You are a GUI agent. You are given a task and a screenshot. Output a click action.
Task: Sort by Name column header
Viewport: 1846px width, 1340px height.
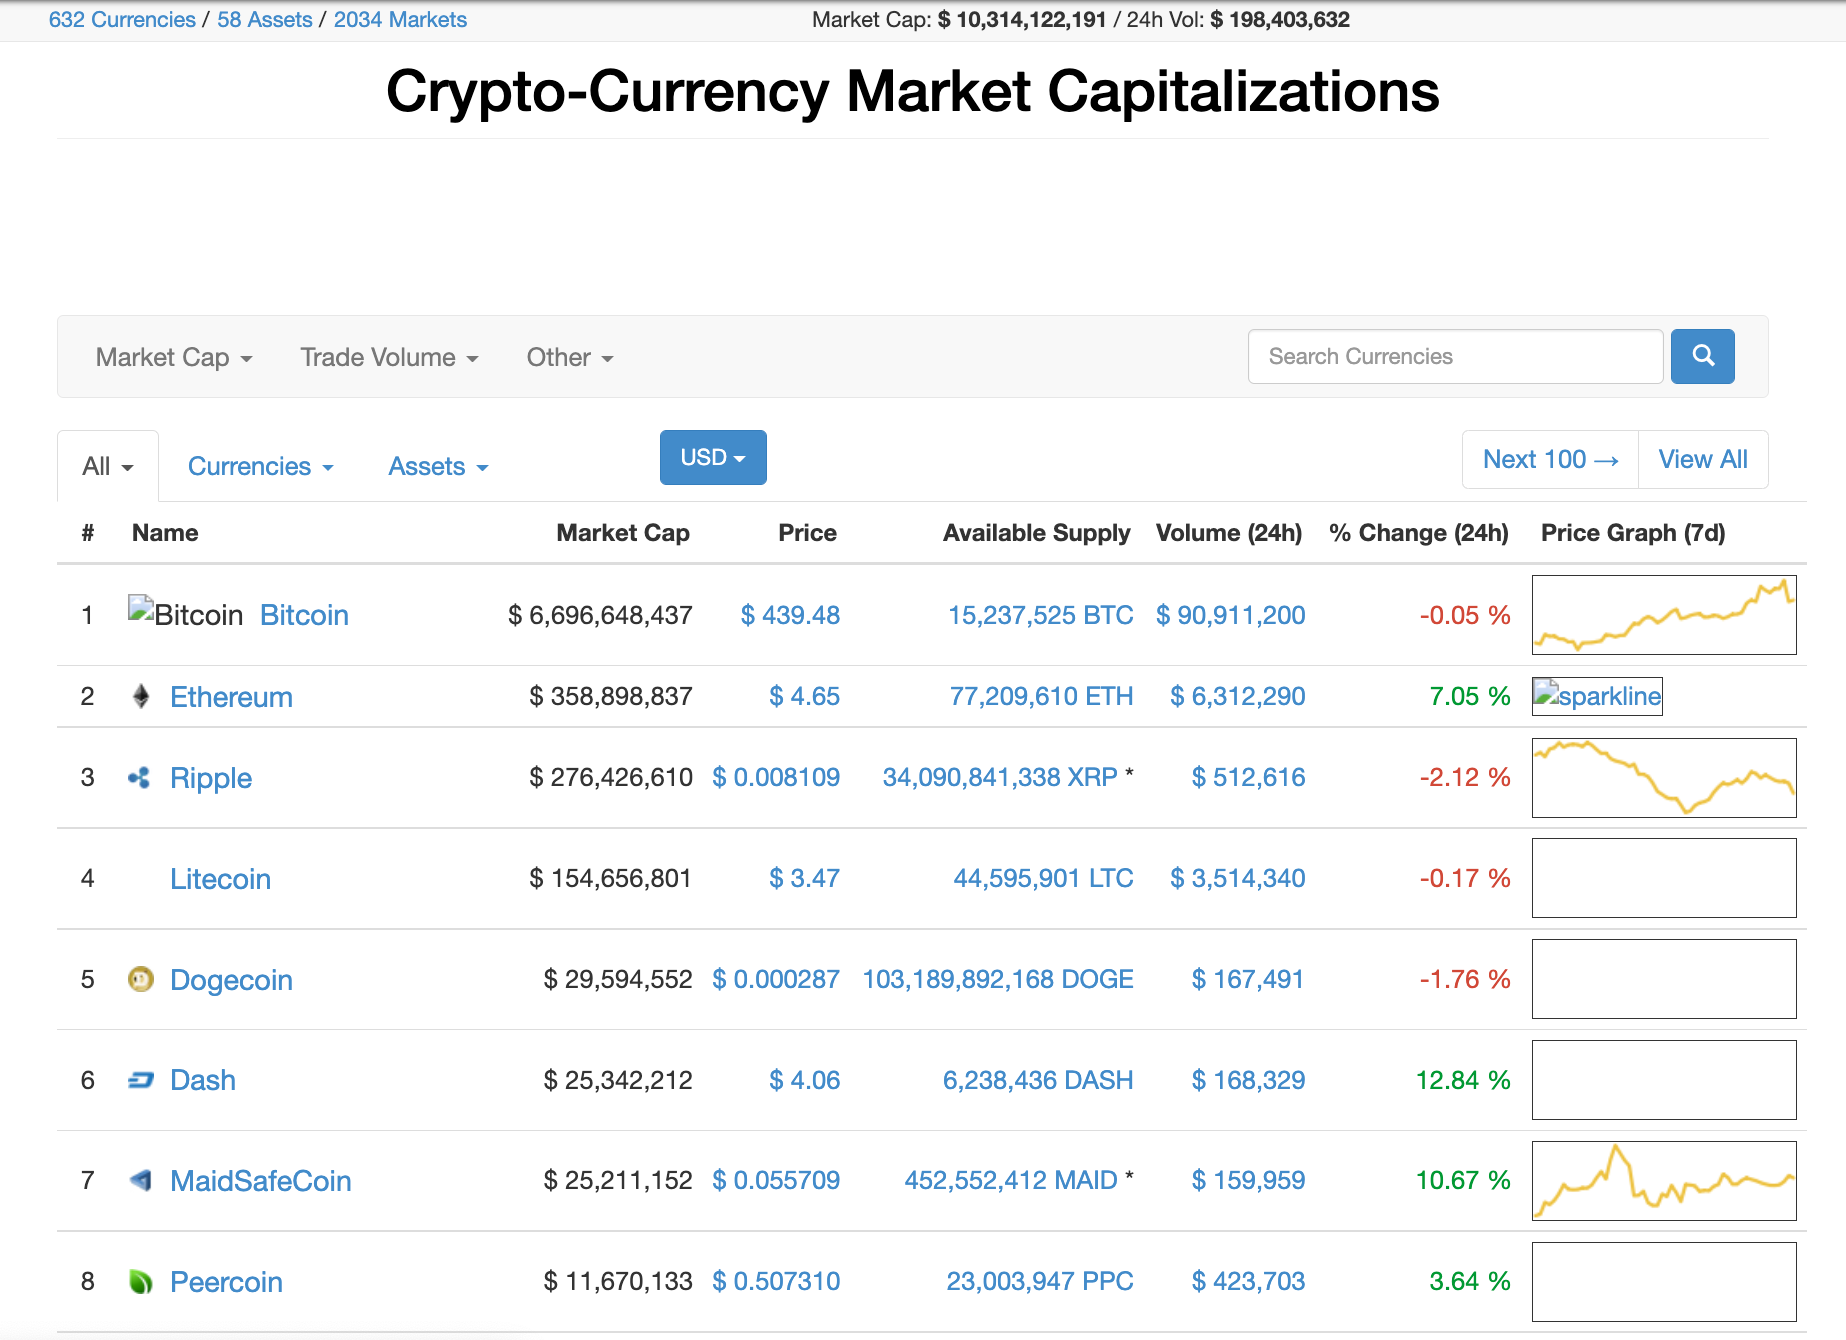coord(165,533)
